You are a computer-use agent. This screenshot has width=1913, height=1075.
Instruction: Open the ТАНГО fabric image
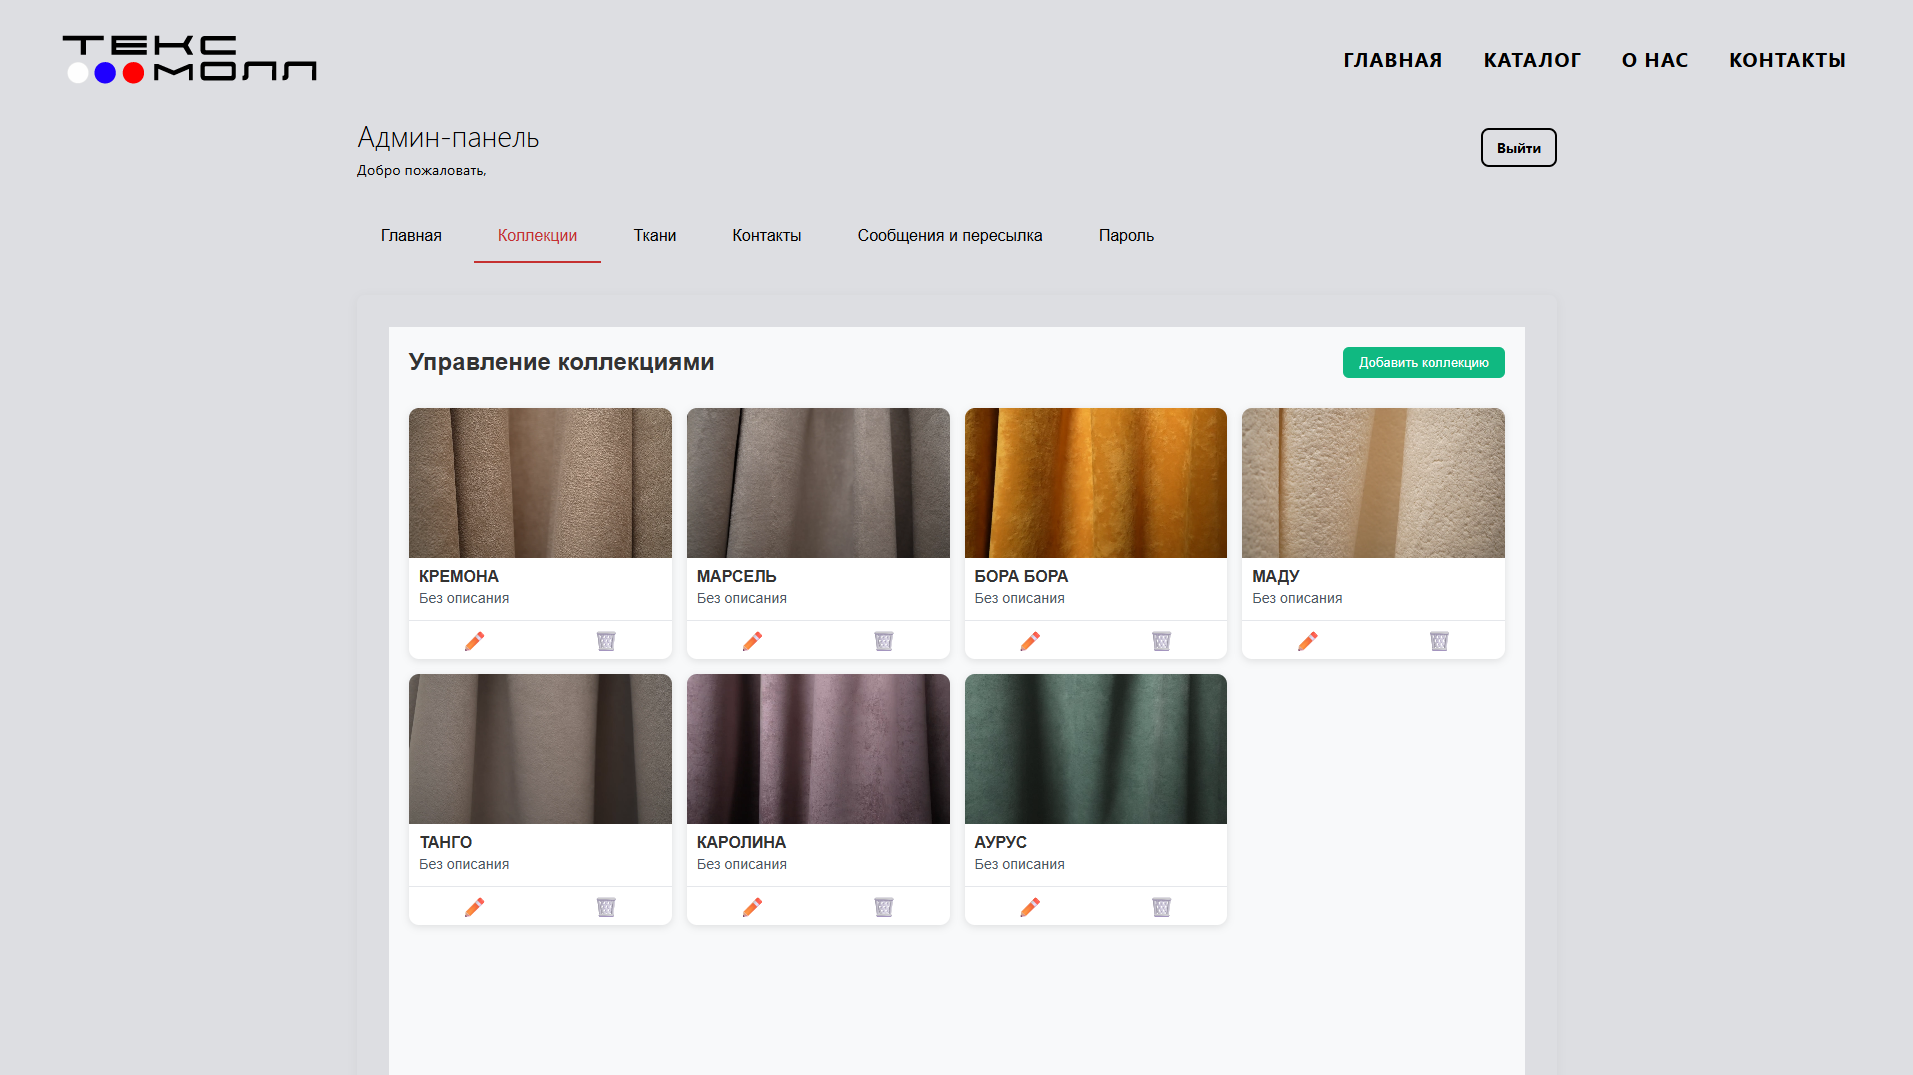(x=540, y=749)
